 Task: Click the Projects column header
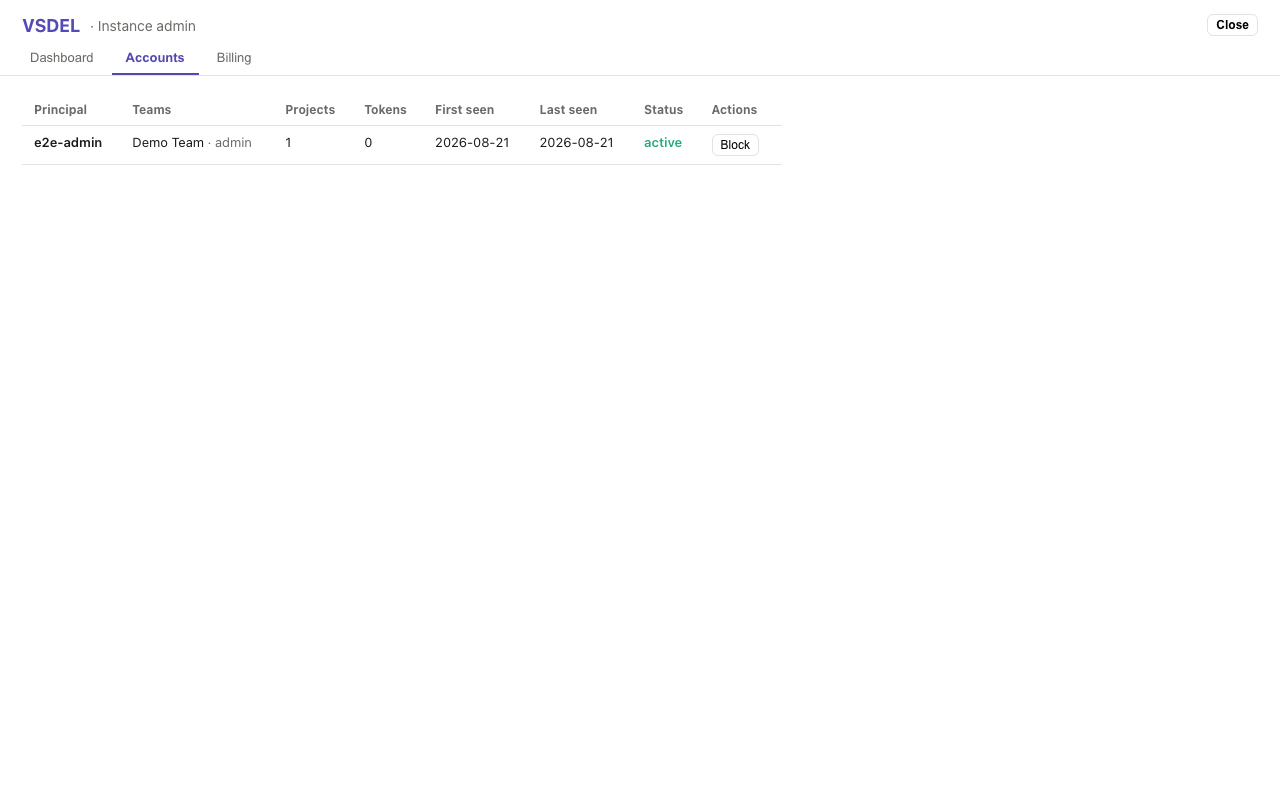click(310, 110)
